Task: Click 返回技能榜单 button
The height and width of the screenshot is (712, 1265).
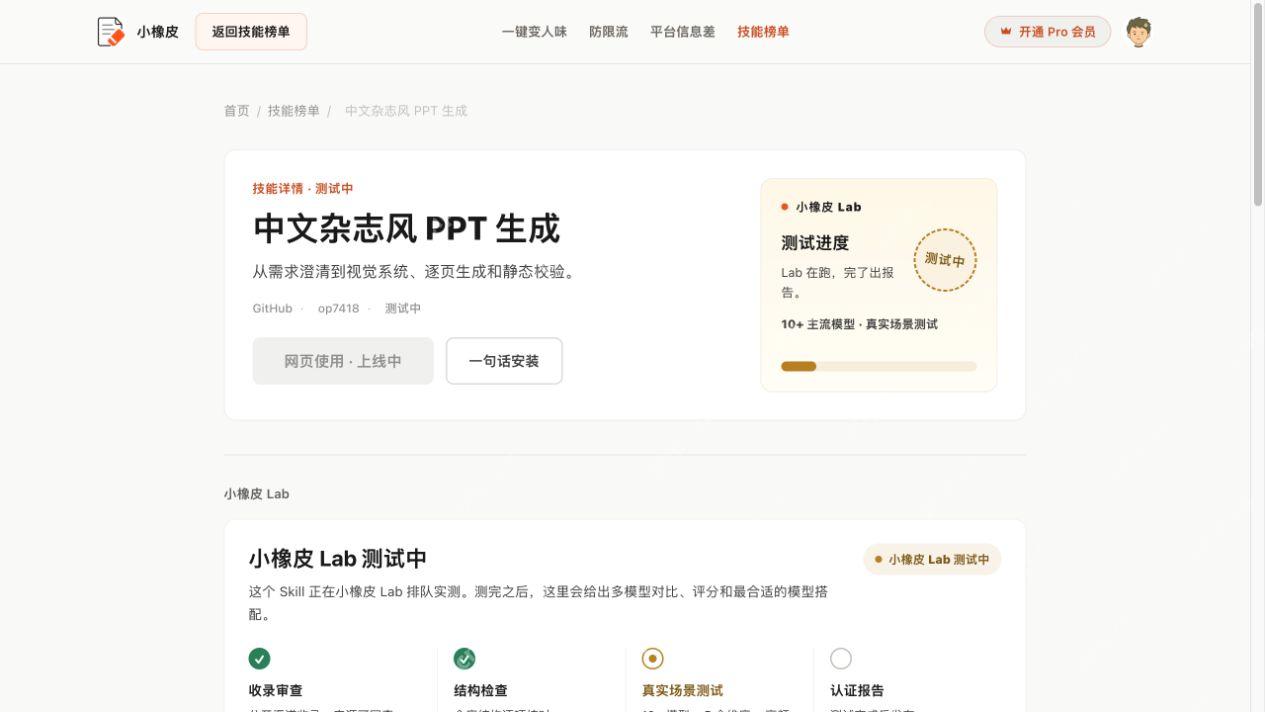Action: coord(251,32)
